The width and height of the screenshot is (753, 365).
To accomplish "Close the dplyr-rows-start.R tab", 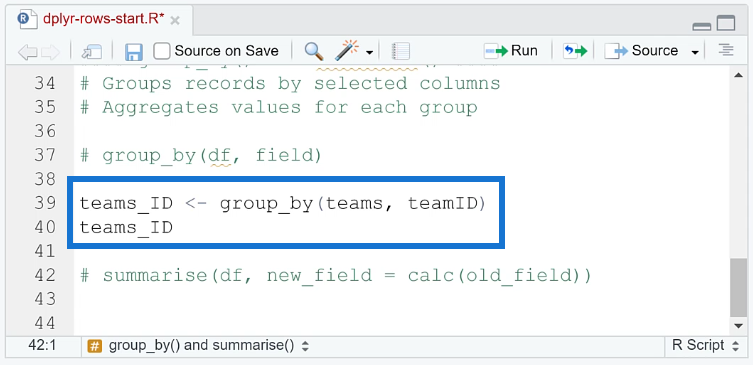I will pos(175,21).
